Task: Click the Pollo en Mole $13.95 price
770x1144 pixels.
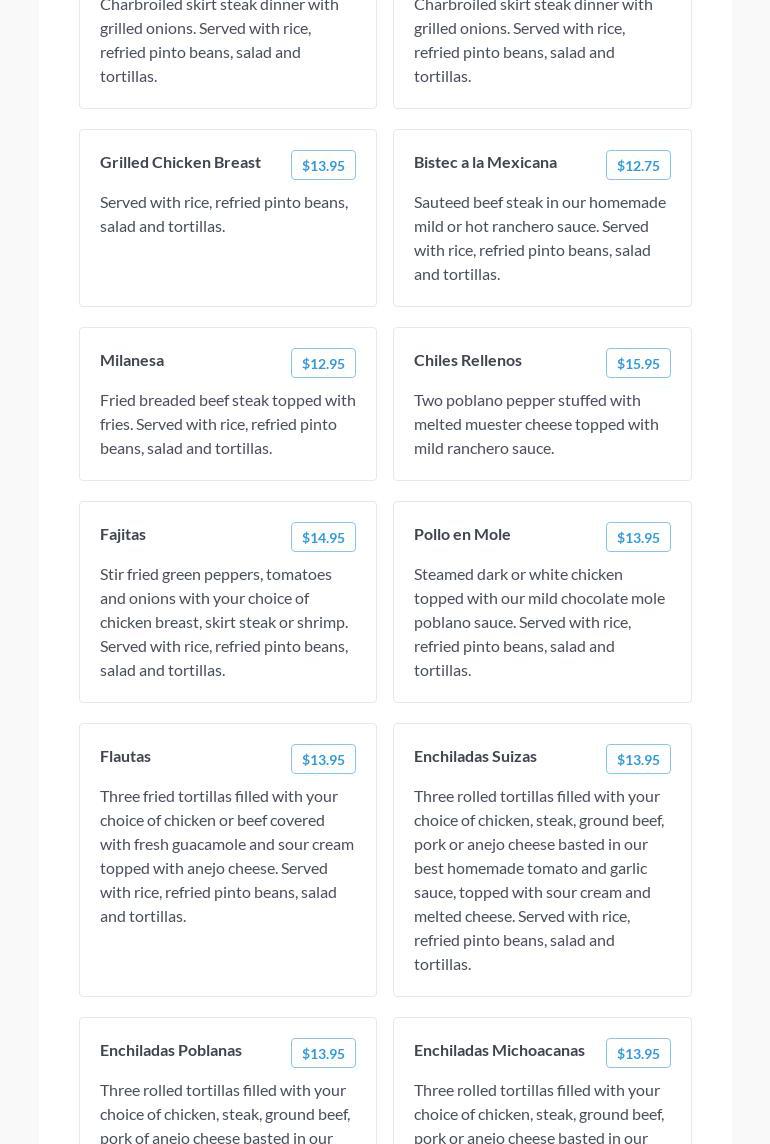Action: coord(638,537)
